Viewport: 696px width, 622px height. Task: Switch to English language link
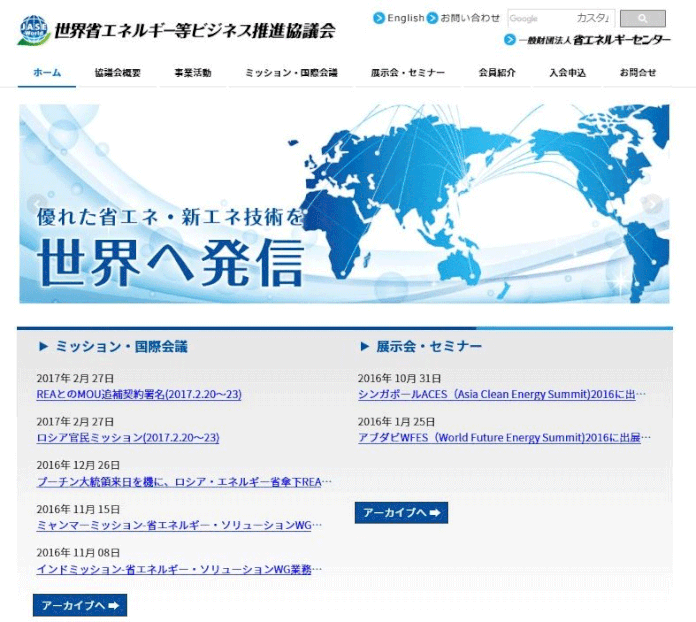click(x=406, y=18)
